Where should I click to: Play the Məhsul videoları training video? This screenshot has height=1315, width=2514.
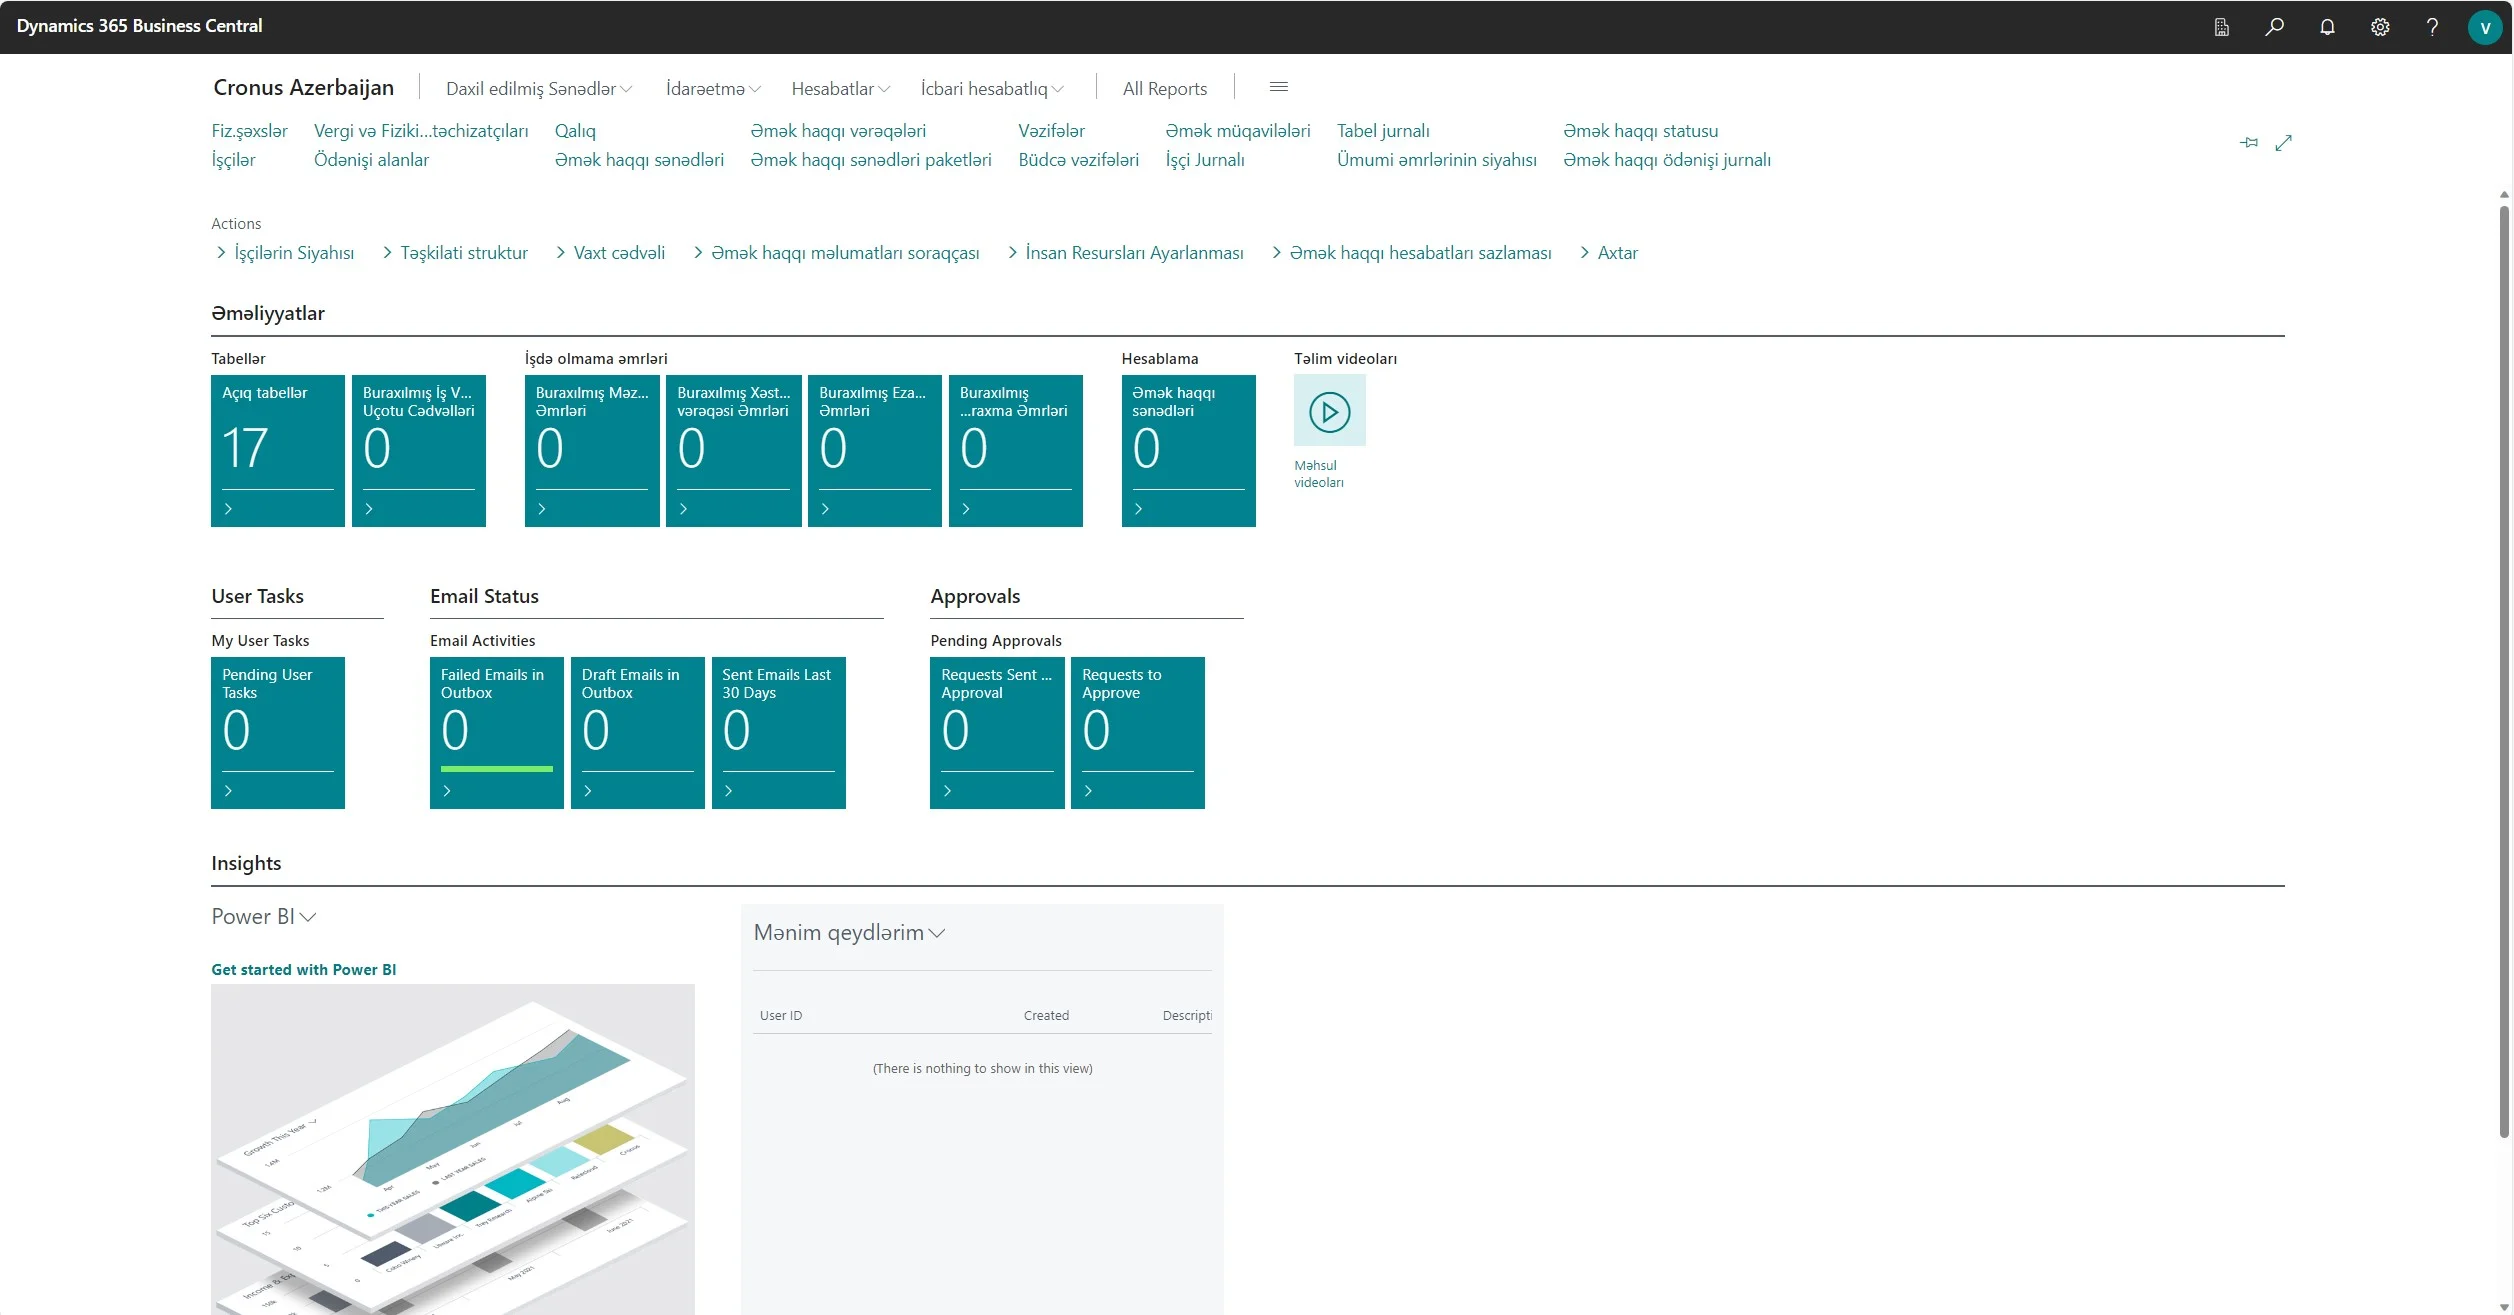click(x=1329, y=411)
